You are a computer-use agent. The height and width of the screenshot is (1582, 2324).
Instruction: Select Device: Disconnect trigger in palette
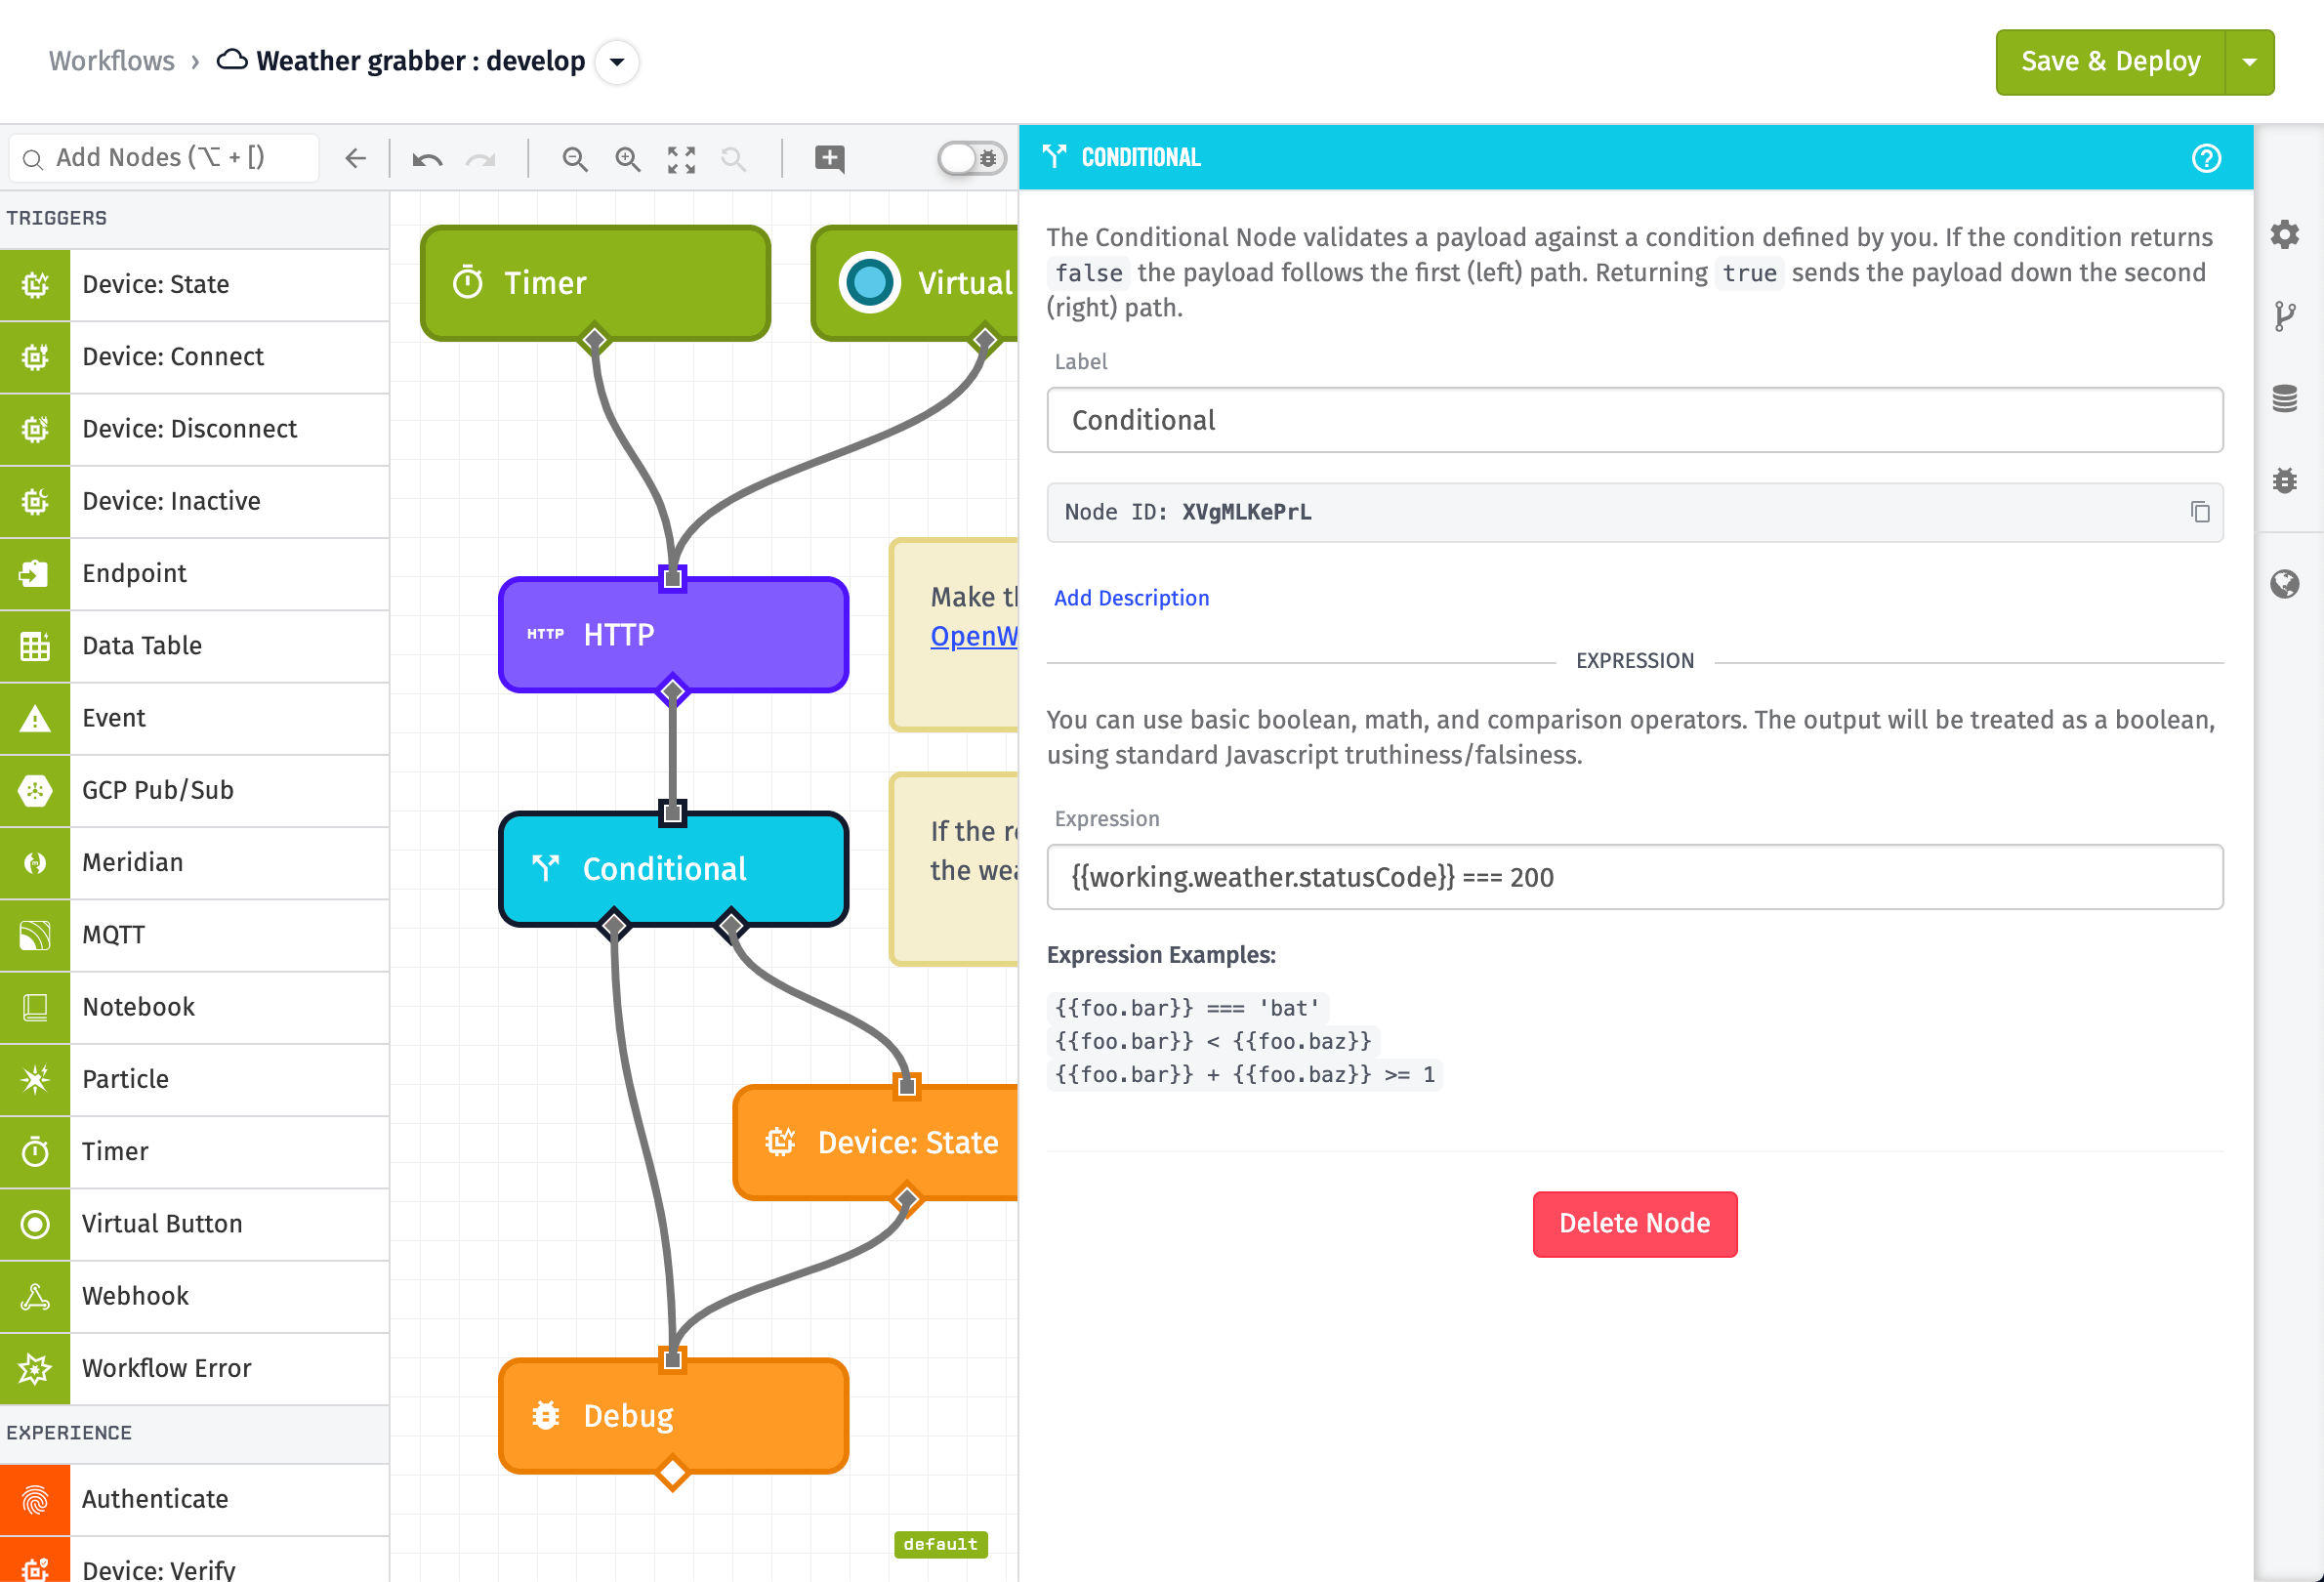(194, 429)
